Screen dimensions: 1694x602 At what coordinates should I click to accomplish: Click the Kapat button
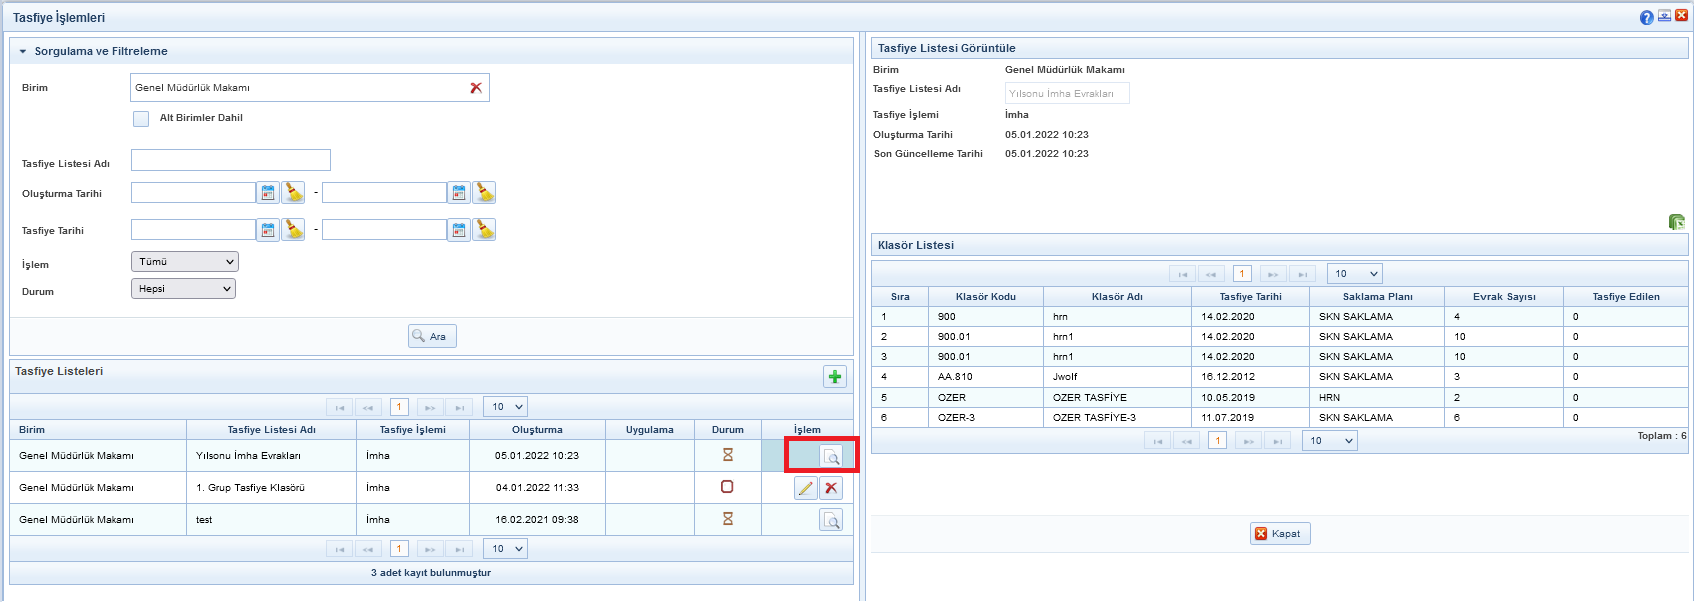tap(1279, 534)
